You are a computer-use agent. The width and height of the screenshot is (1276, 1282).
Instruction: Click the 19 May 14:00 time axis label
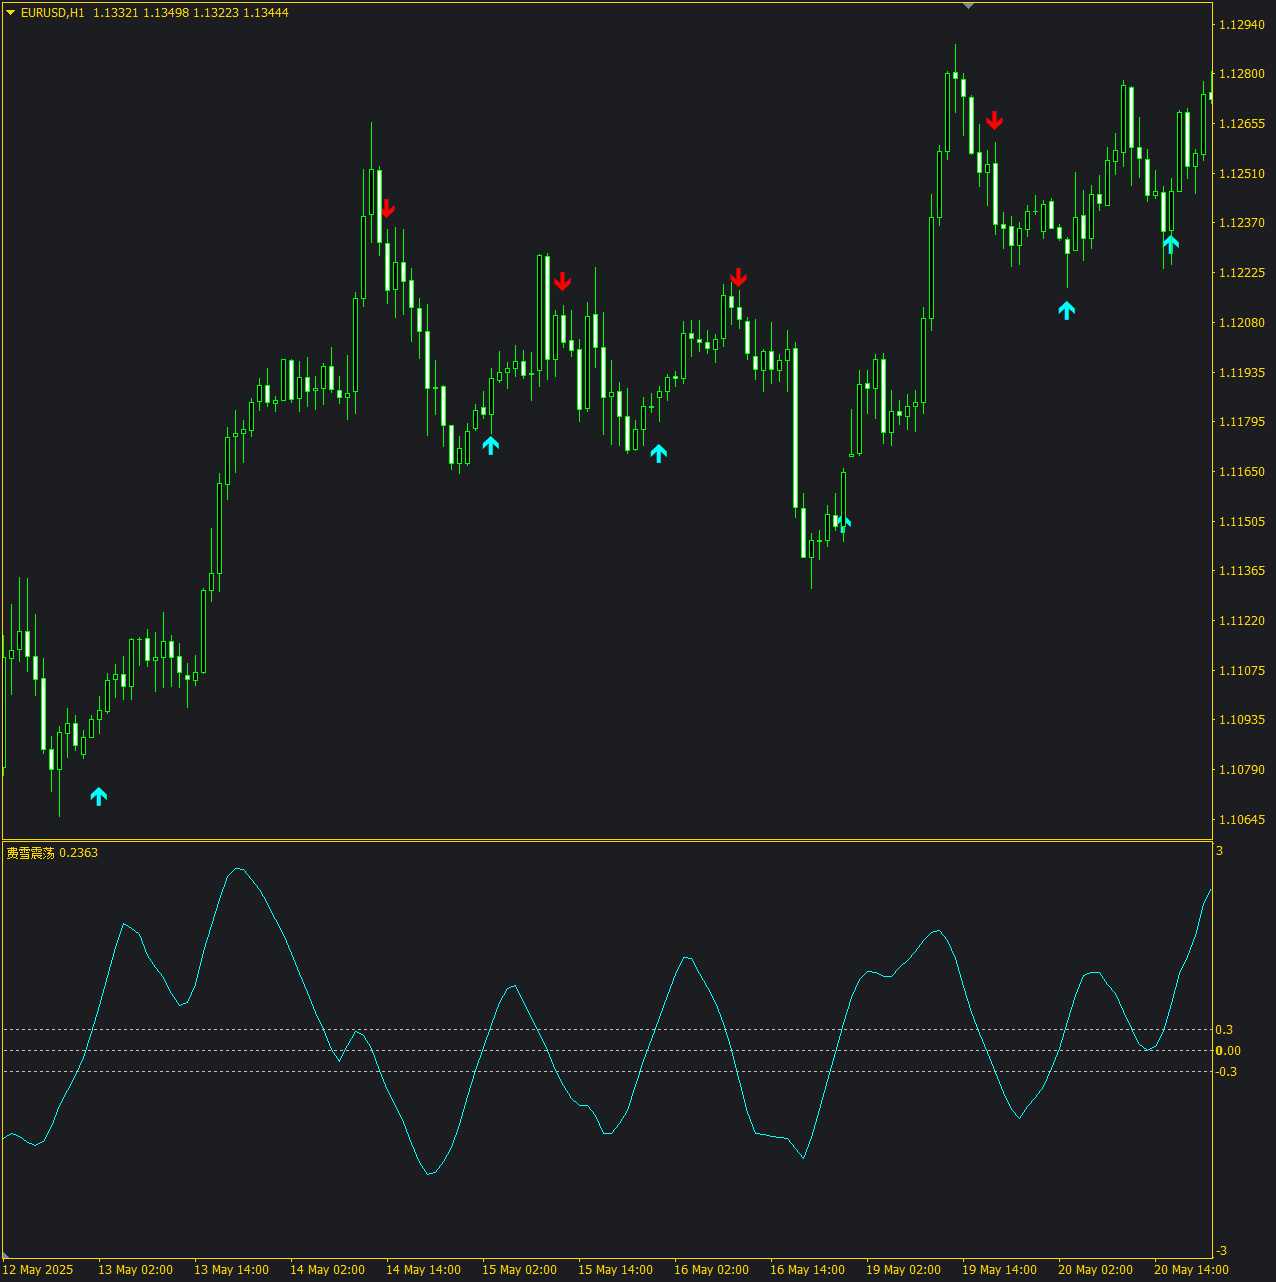[999, 1270]
